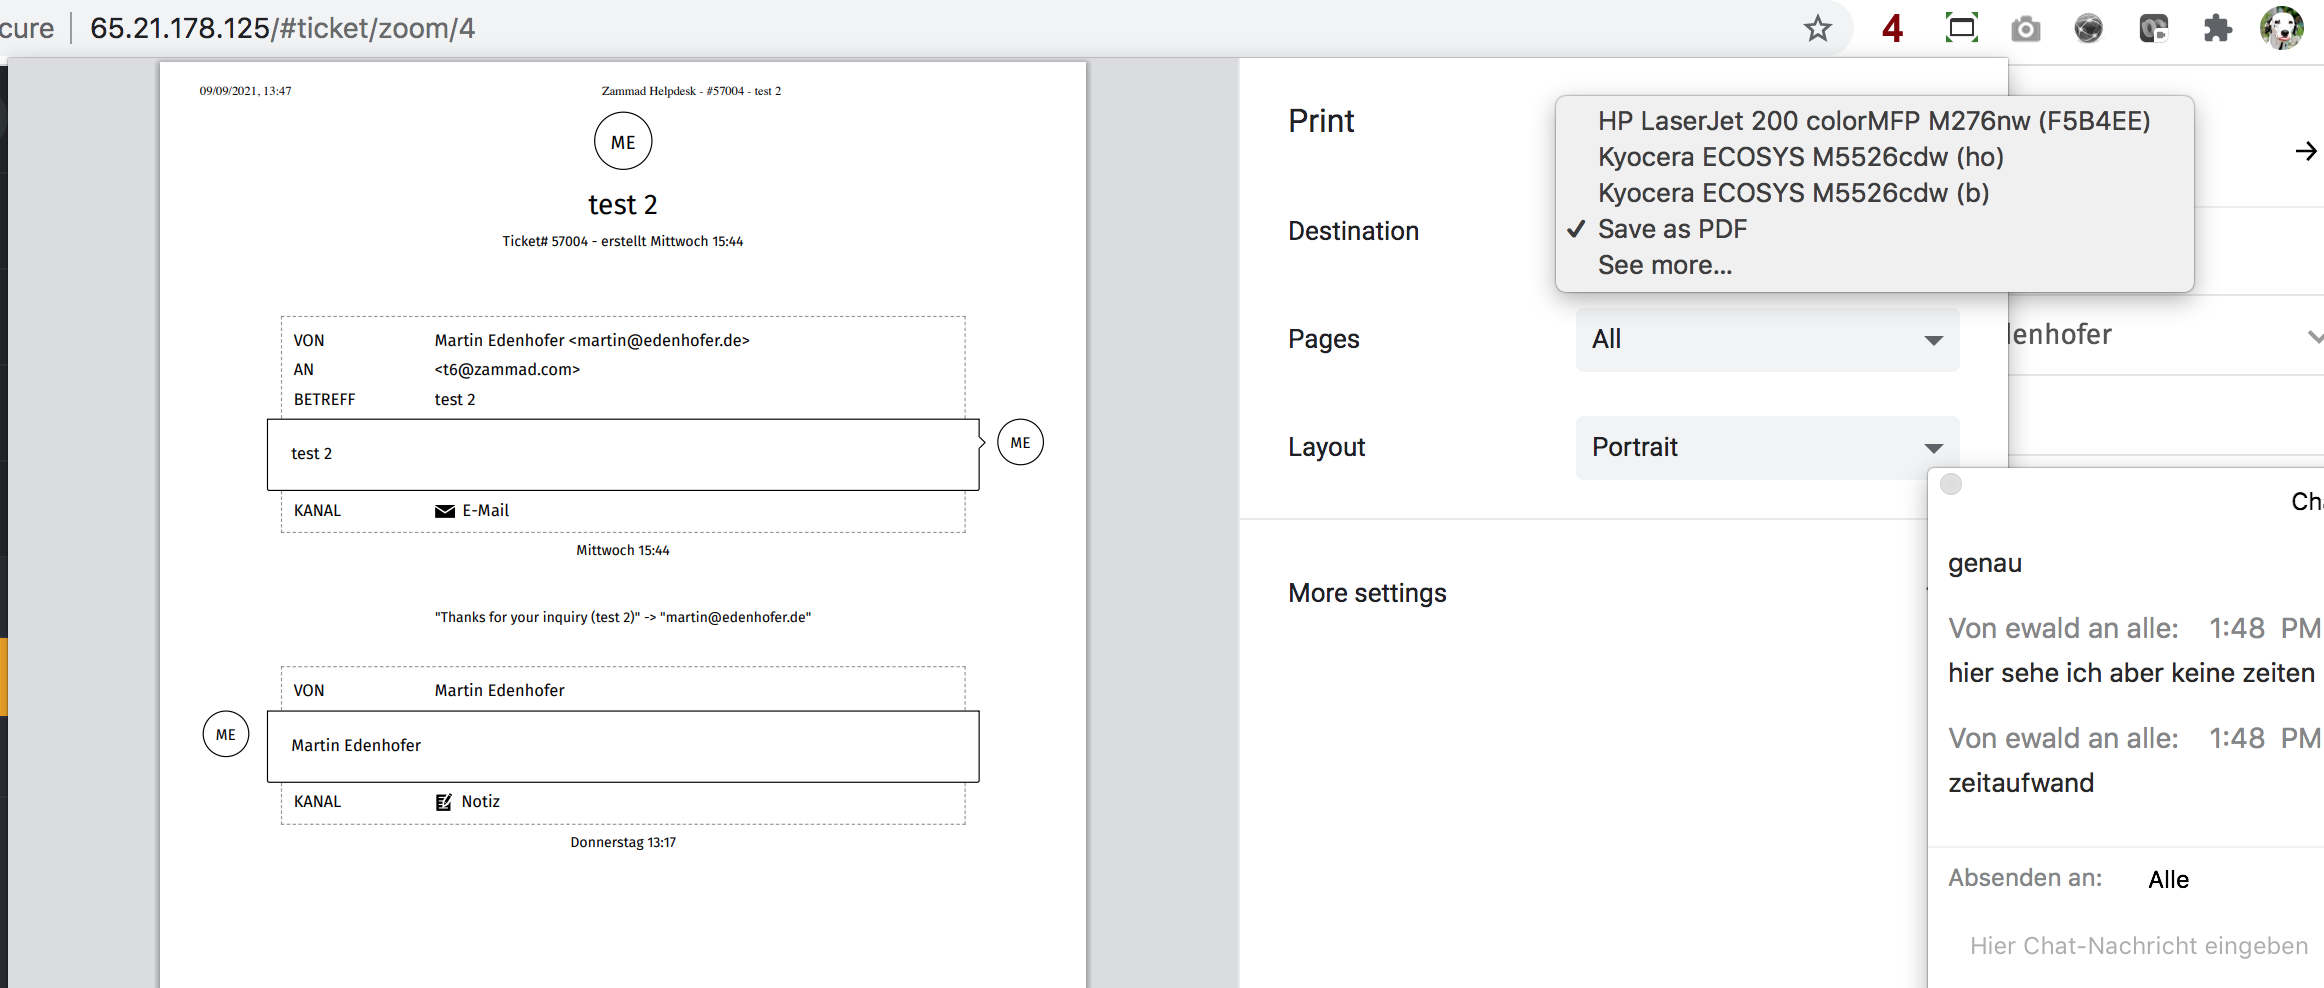Open the Layout dropdown showing Portrait
The width and height of the screenshot is (2324, 988).
tap(1767, 447)
